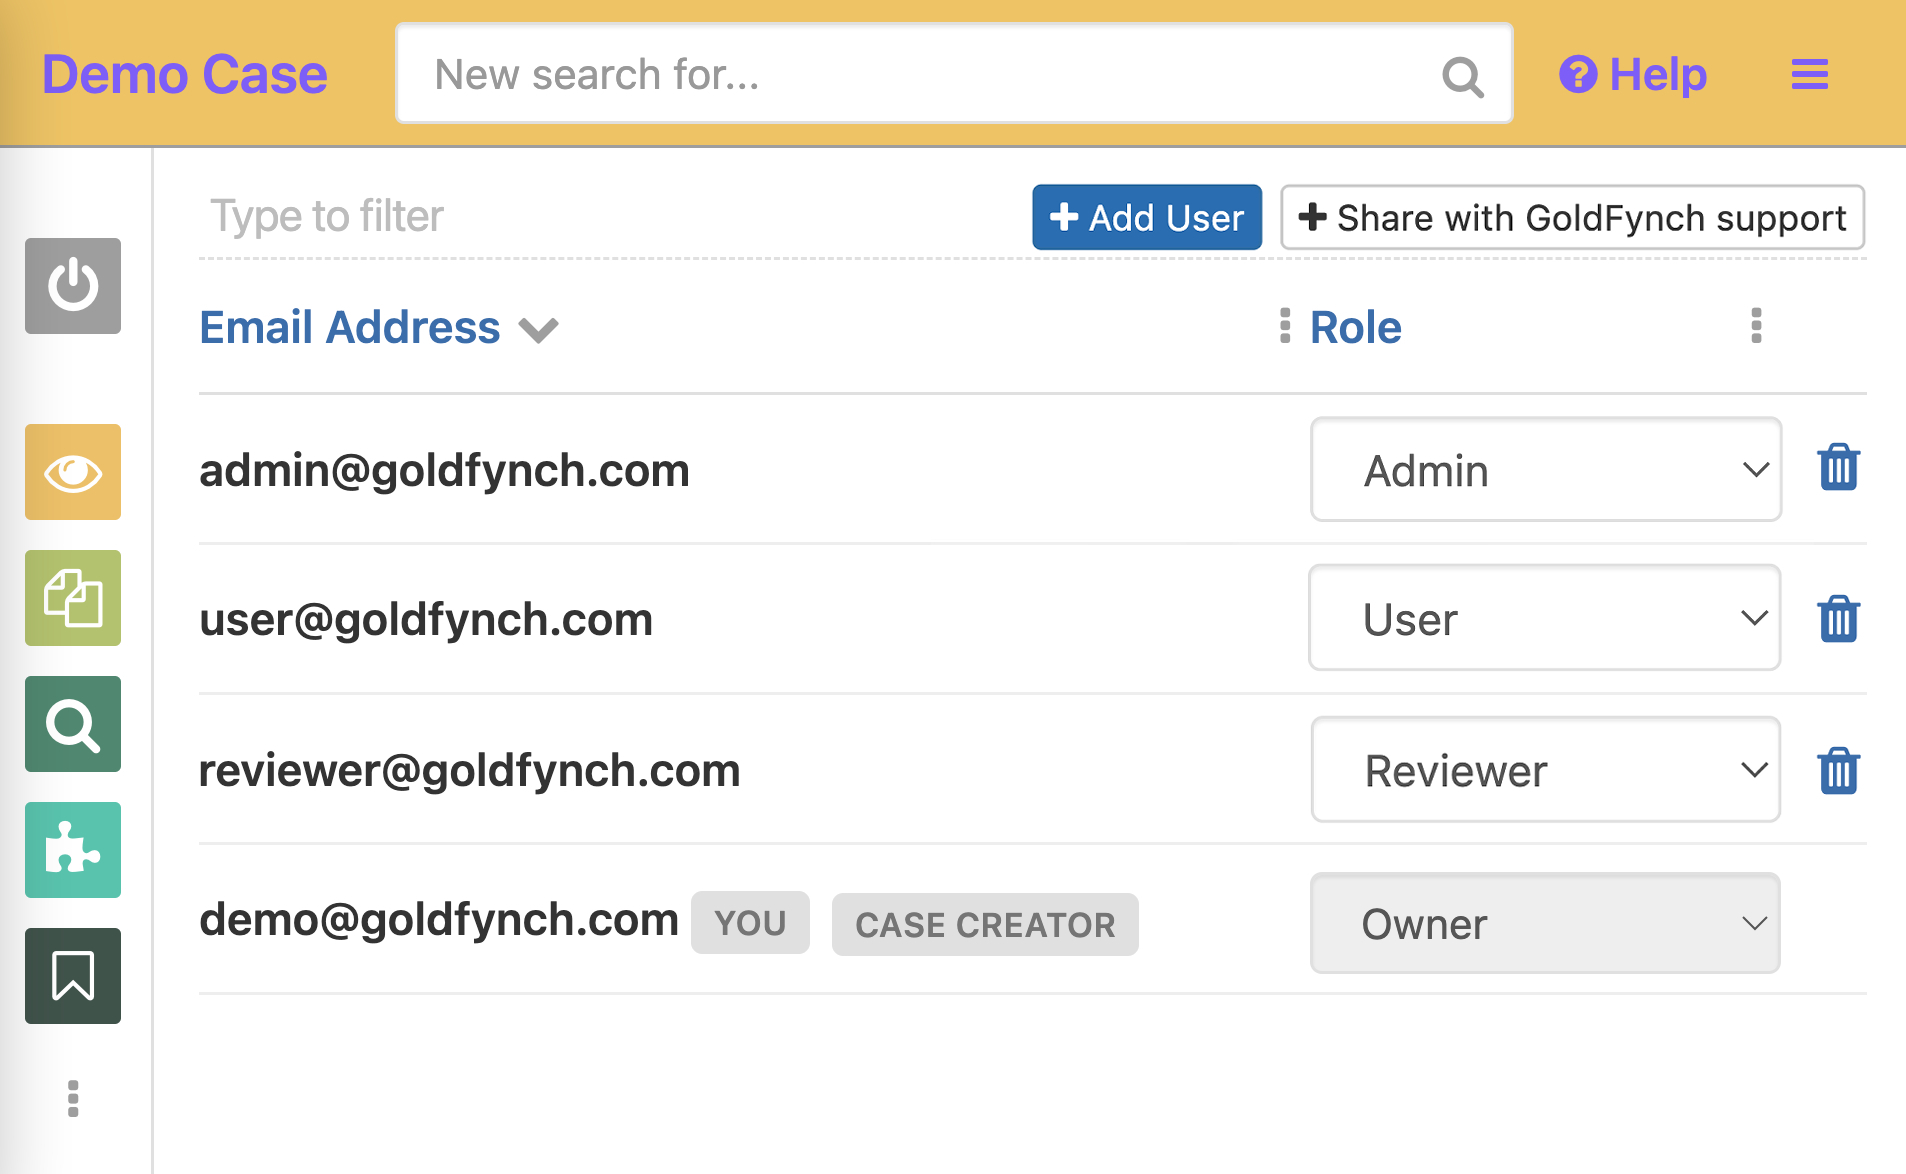The width and height of the screenshot is (1906, 1174).
Task: Open Role column options dots
Action: pos(1756,326)
